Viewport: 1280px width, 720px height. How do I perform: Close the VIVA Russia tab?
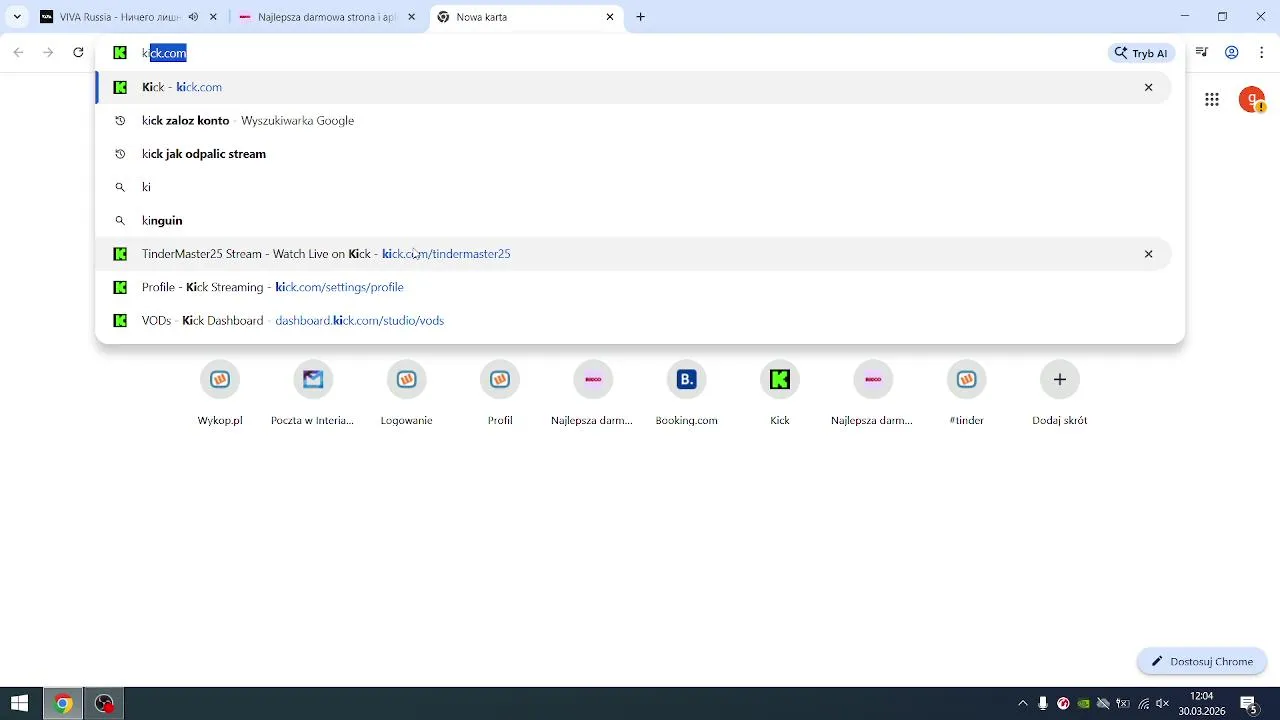[214, 17]
